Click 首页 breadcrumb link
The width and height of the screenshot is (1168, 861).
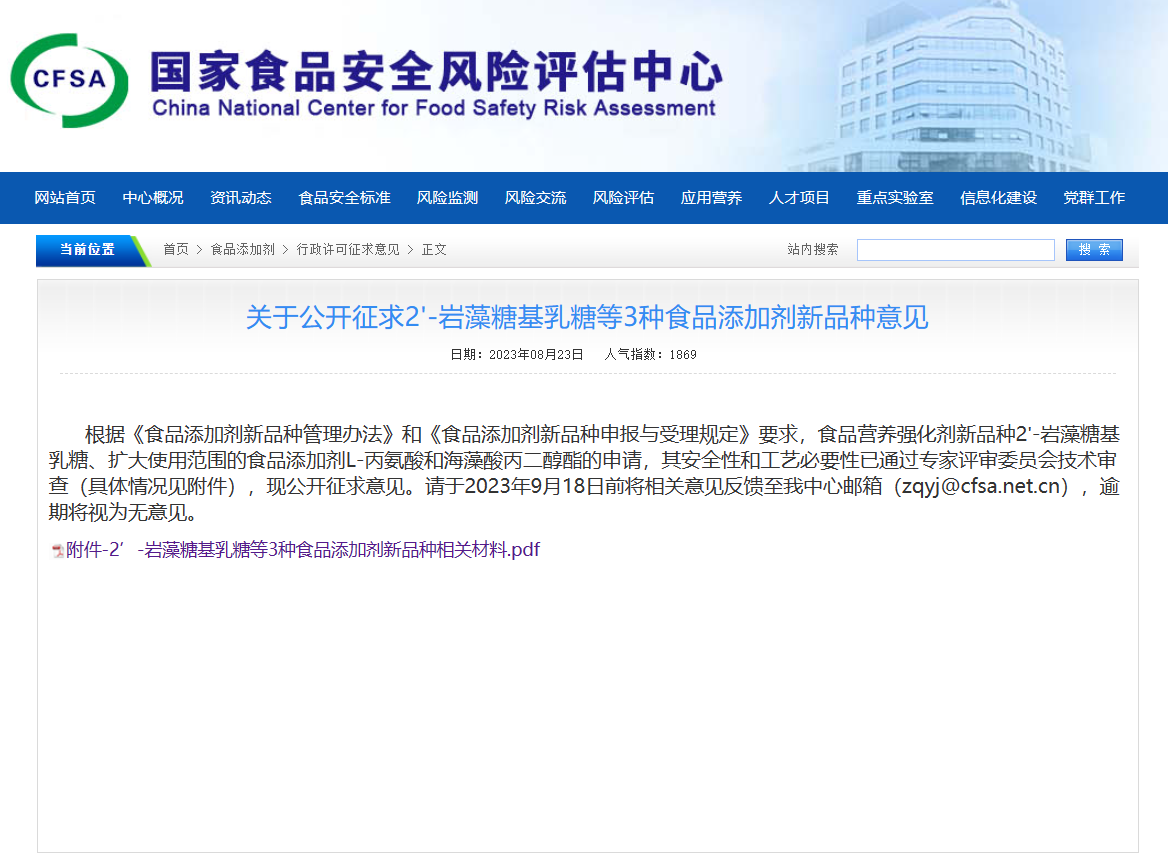176,250
